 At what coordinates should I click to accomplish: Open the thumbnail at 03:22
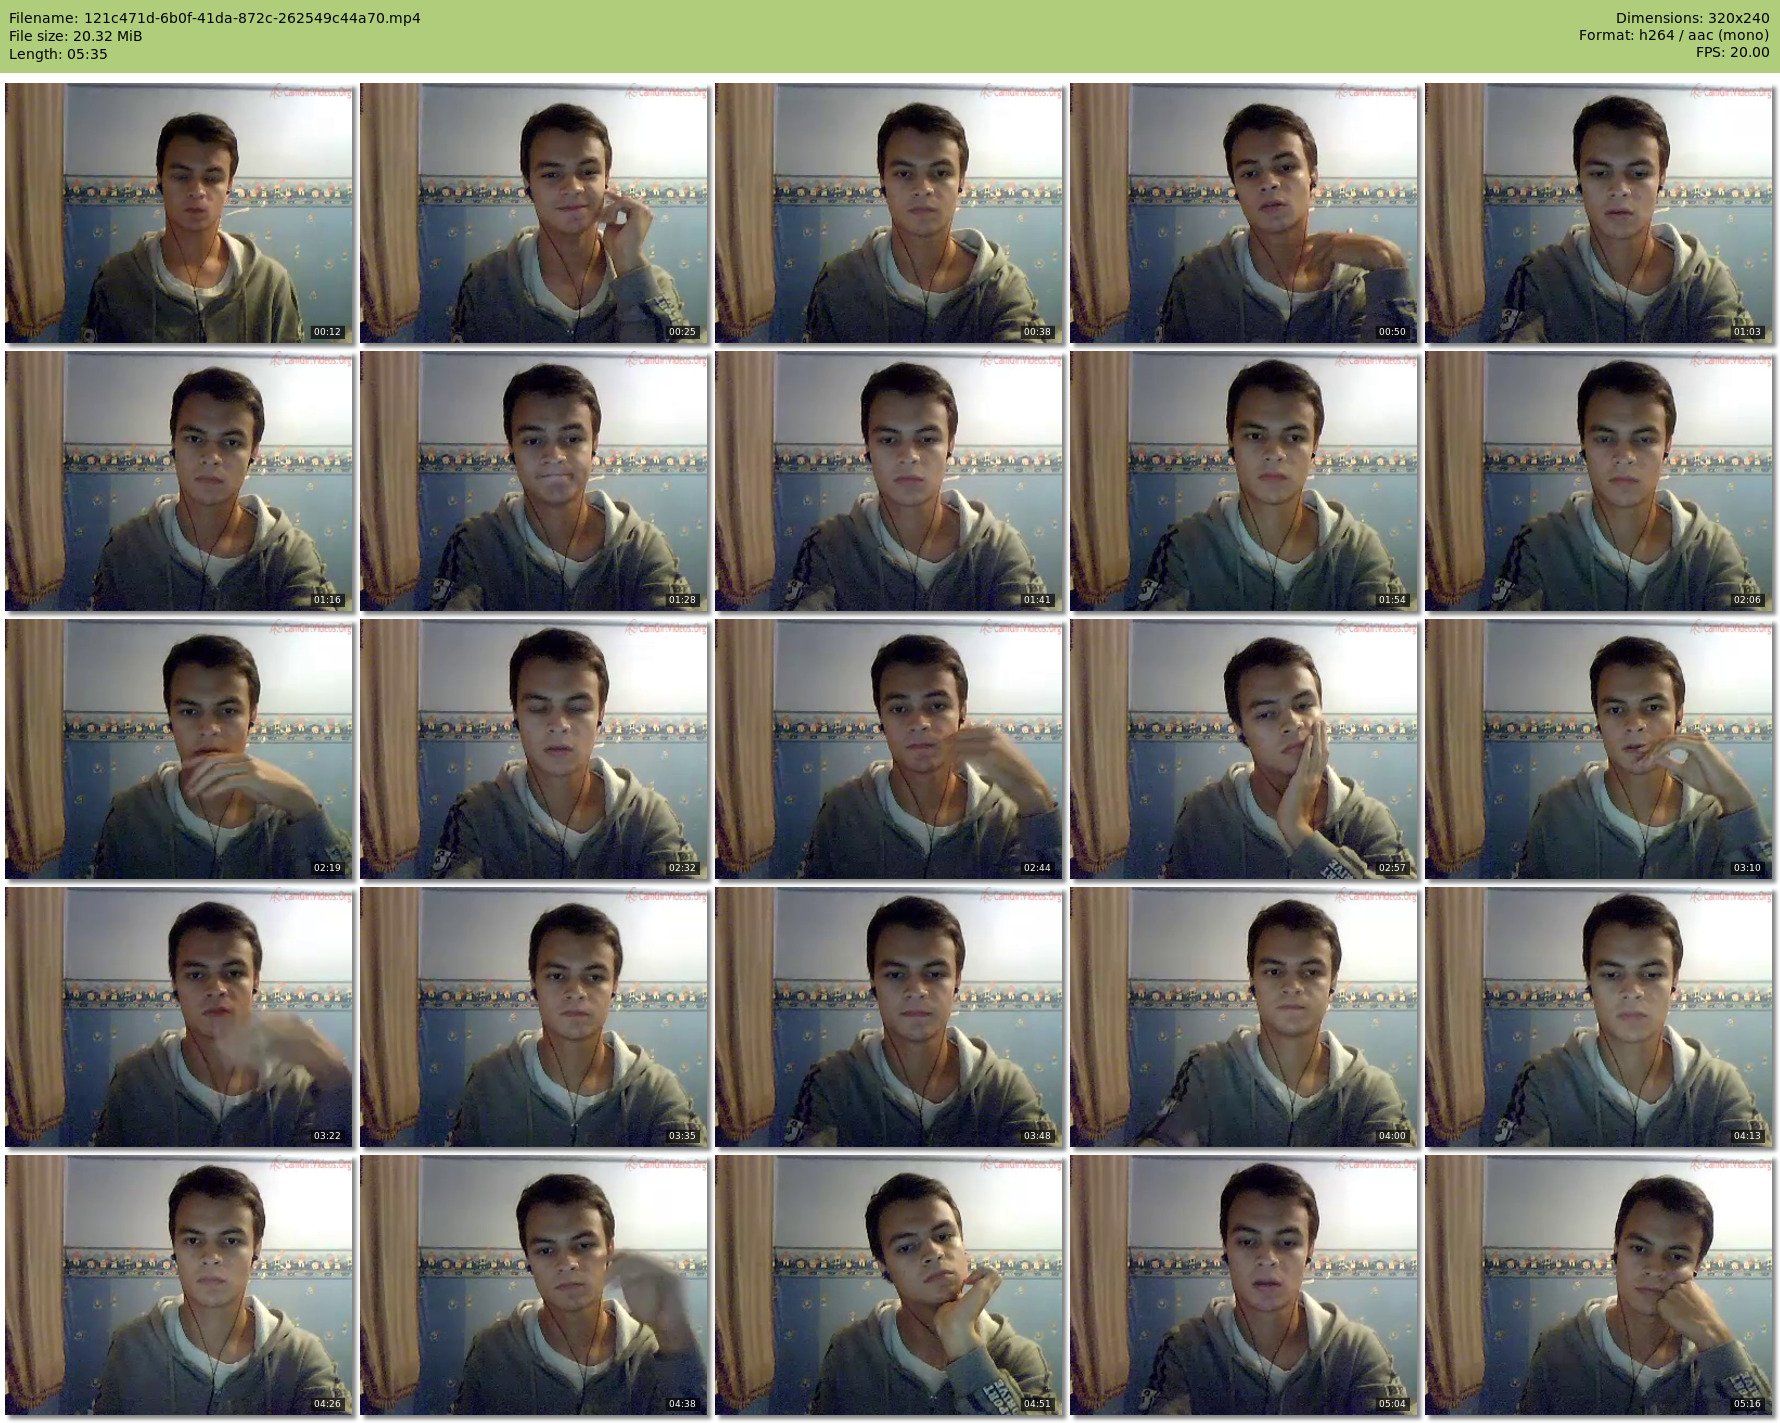click(x=179, y=1017)
